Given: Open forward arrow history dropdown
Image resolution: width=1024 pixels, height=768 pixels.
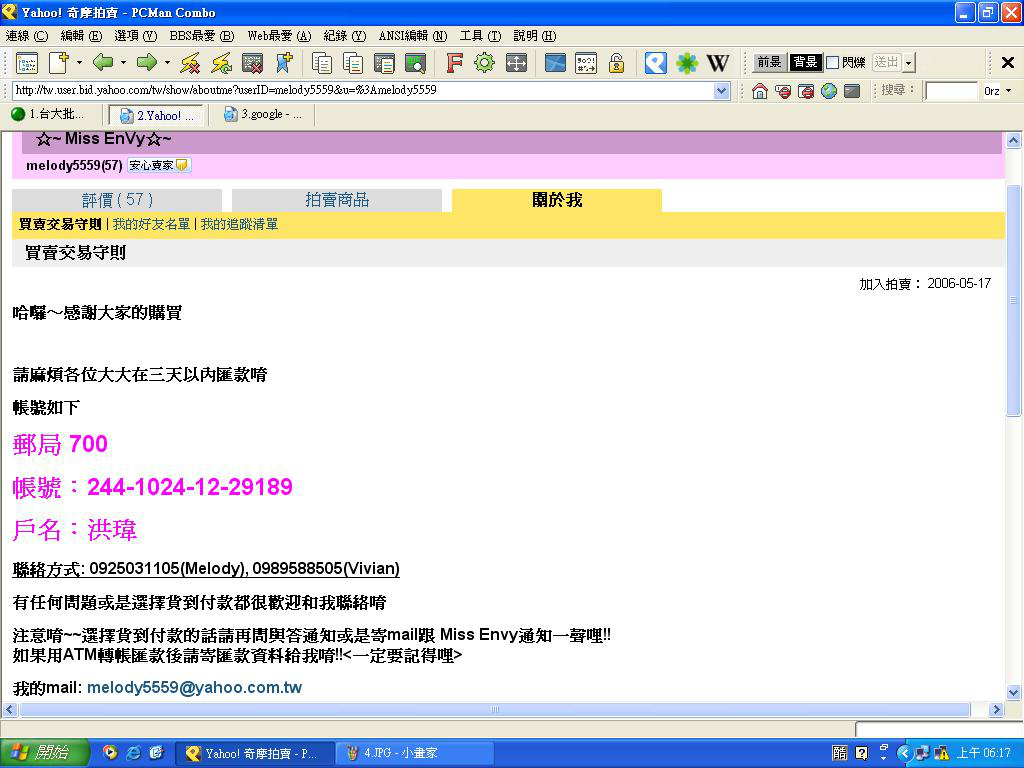Looking at the screenshot, I should [167, 63].
